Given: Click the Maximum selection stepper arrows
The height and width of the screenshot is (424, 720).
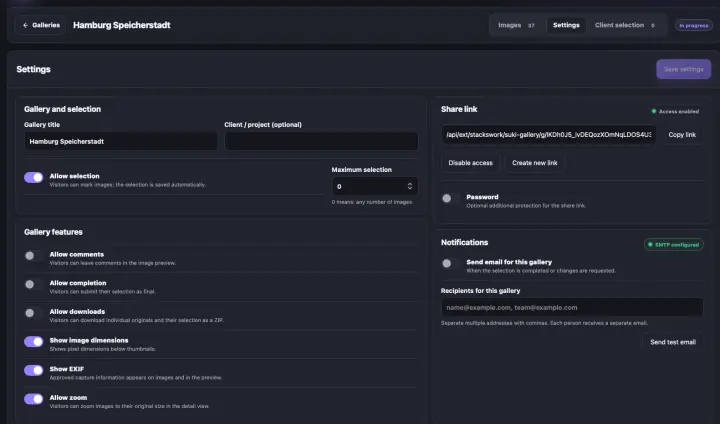Looking at the screenshot, I should pos(410,186).
